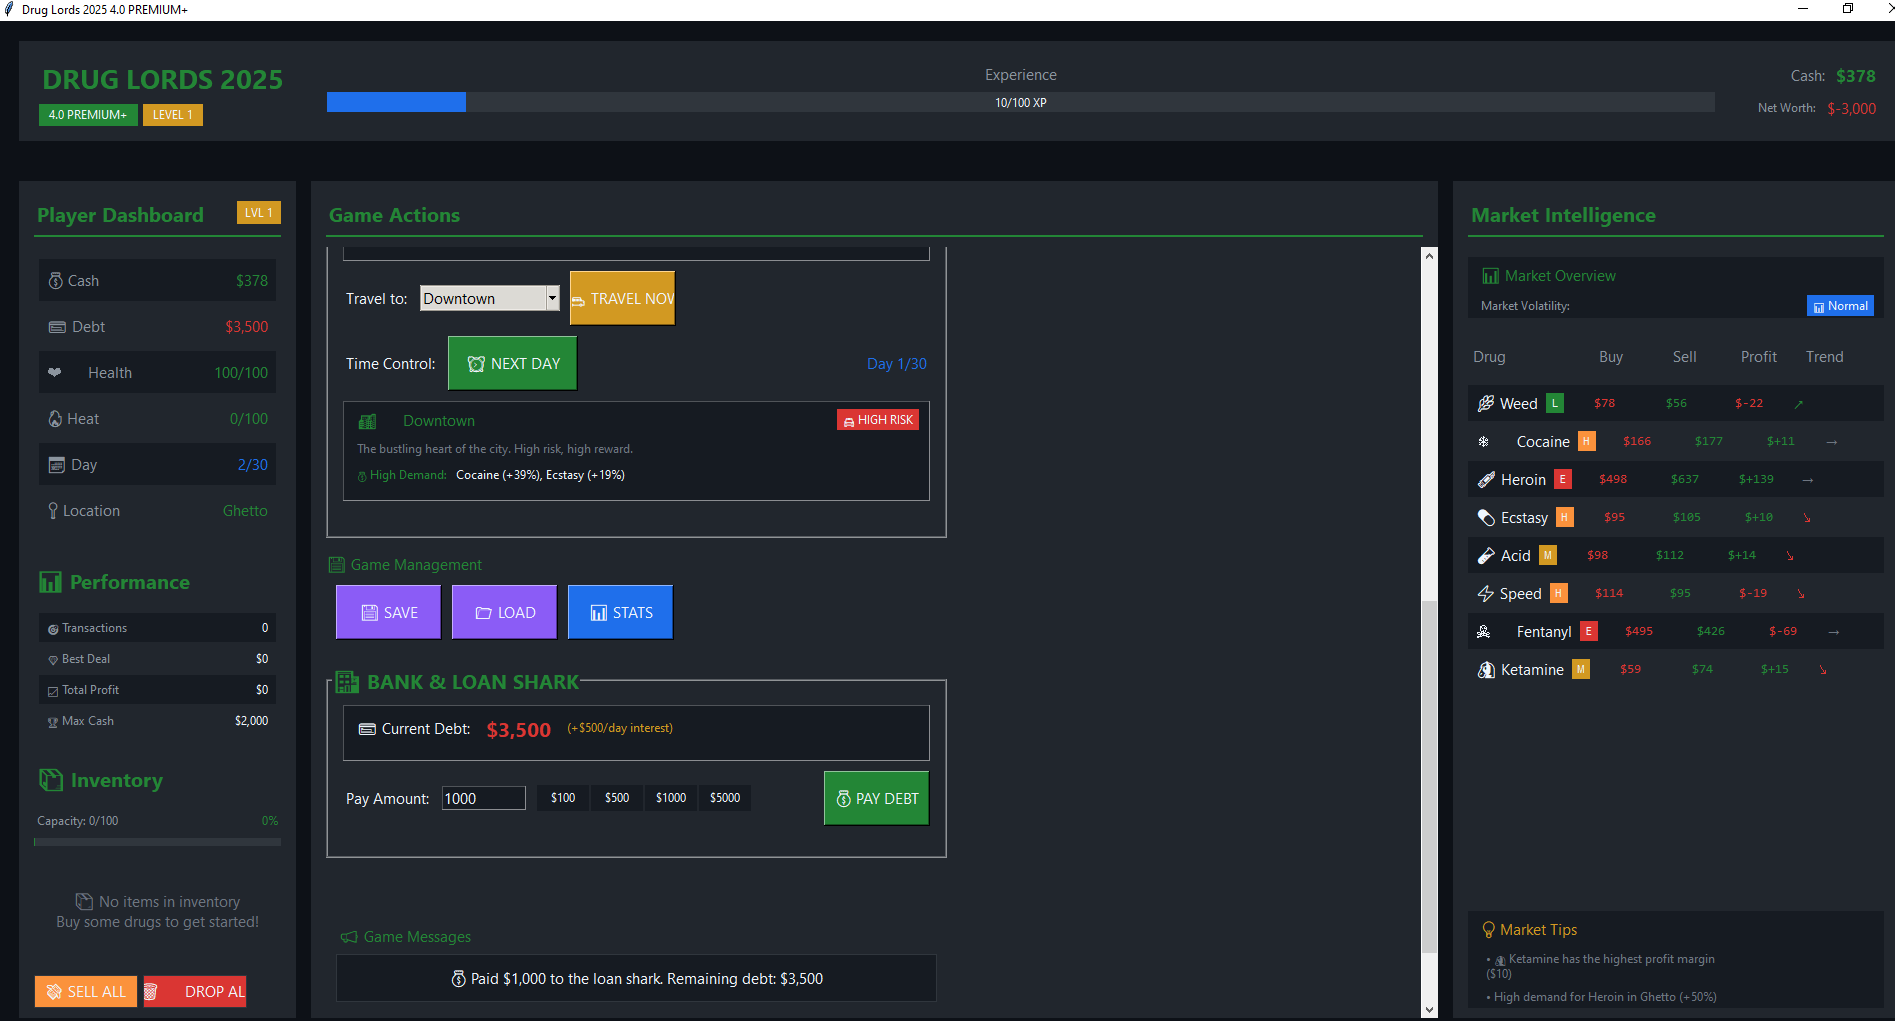Click the 4.0 PREMIUM+ badge
This screenshot has width=1895, height=1021.
click(x=88, y=115)
